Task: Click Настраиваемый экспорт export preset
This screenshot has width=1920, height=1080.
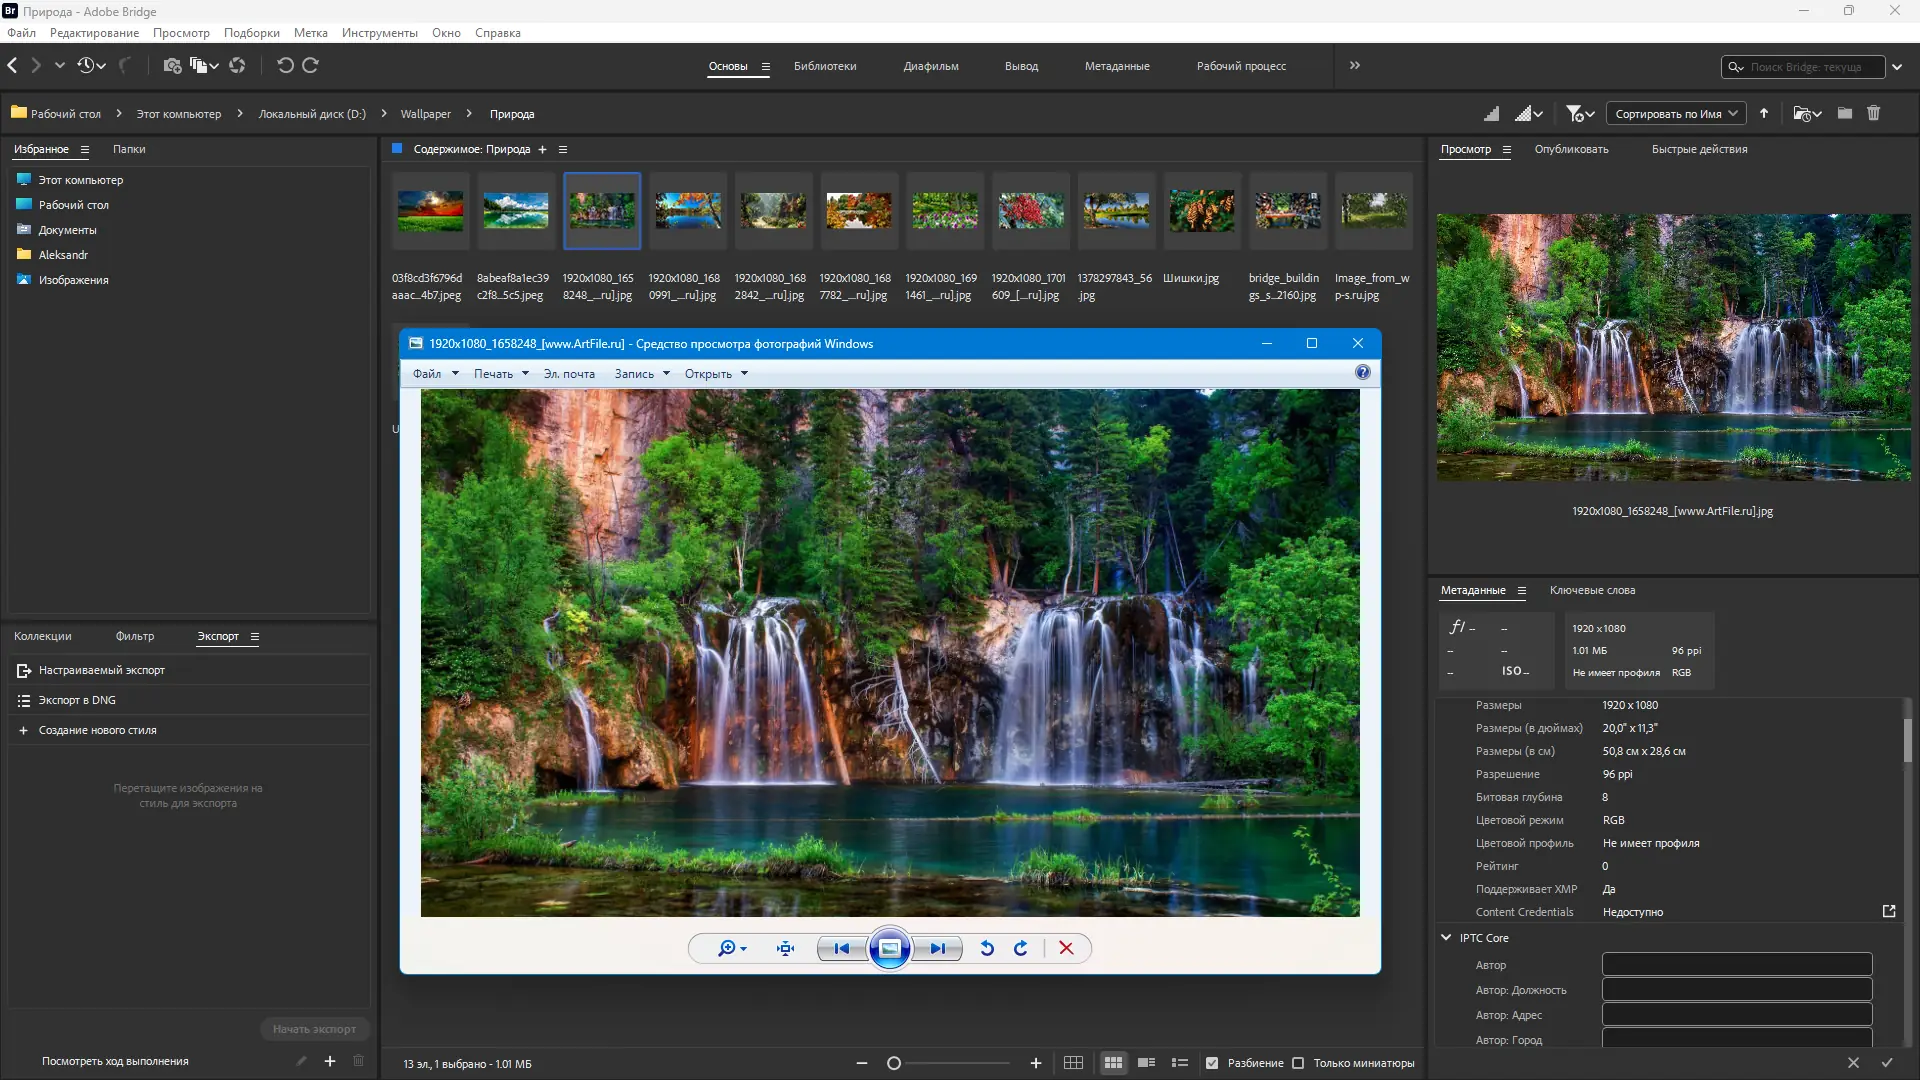Action: coord(101,670)
